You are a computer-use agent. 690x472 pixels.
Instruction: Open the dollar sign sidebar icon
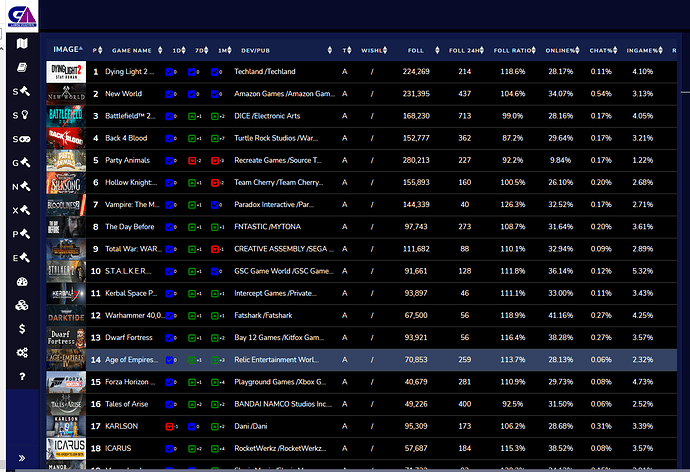point(22,329)
